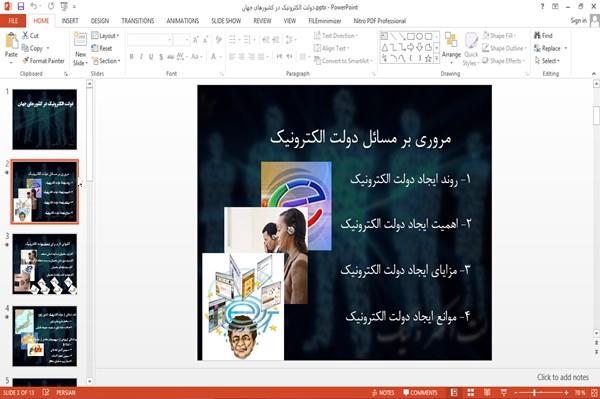This screenshot has width=600, height=399.
Task: Toggle Italic formatting
Action: point(141,57)
